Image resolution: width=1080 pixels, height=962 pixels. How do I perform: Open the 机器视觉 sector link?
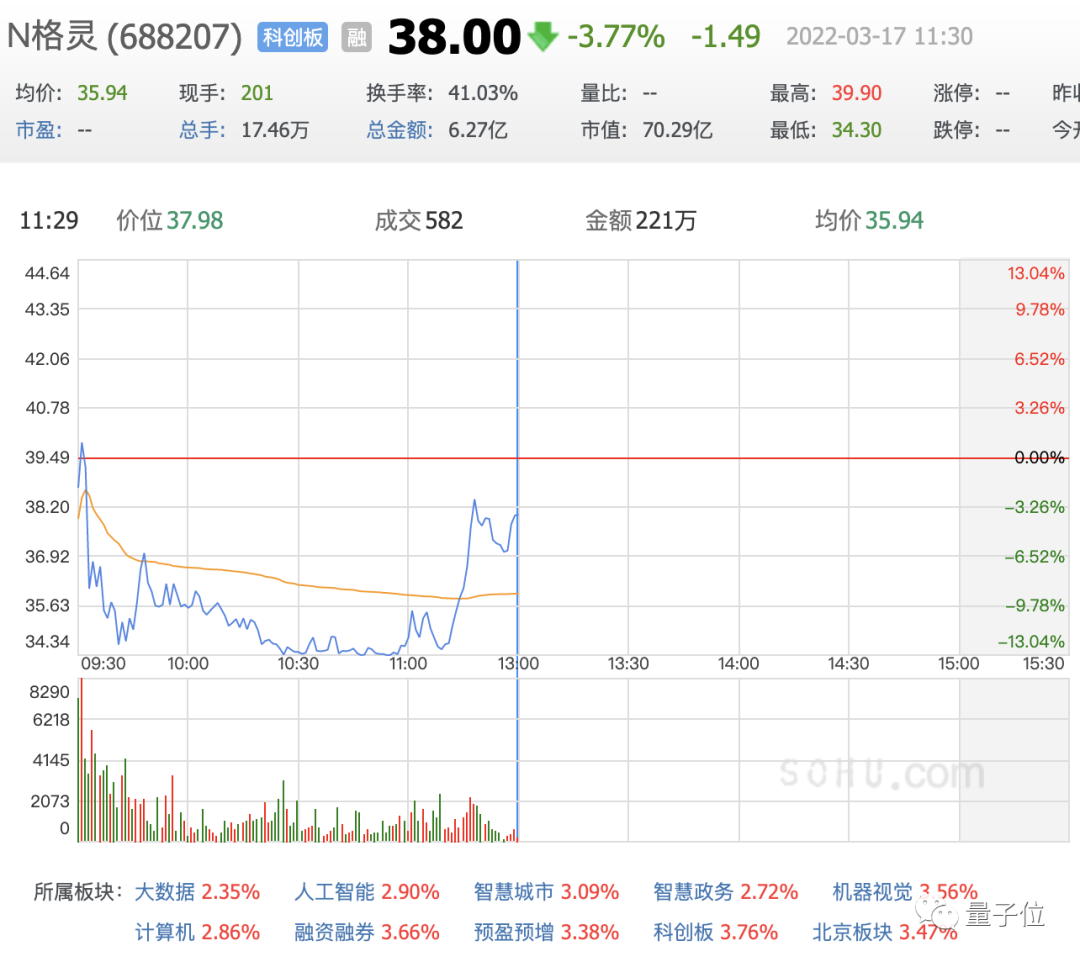[872, 891]
